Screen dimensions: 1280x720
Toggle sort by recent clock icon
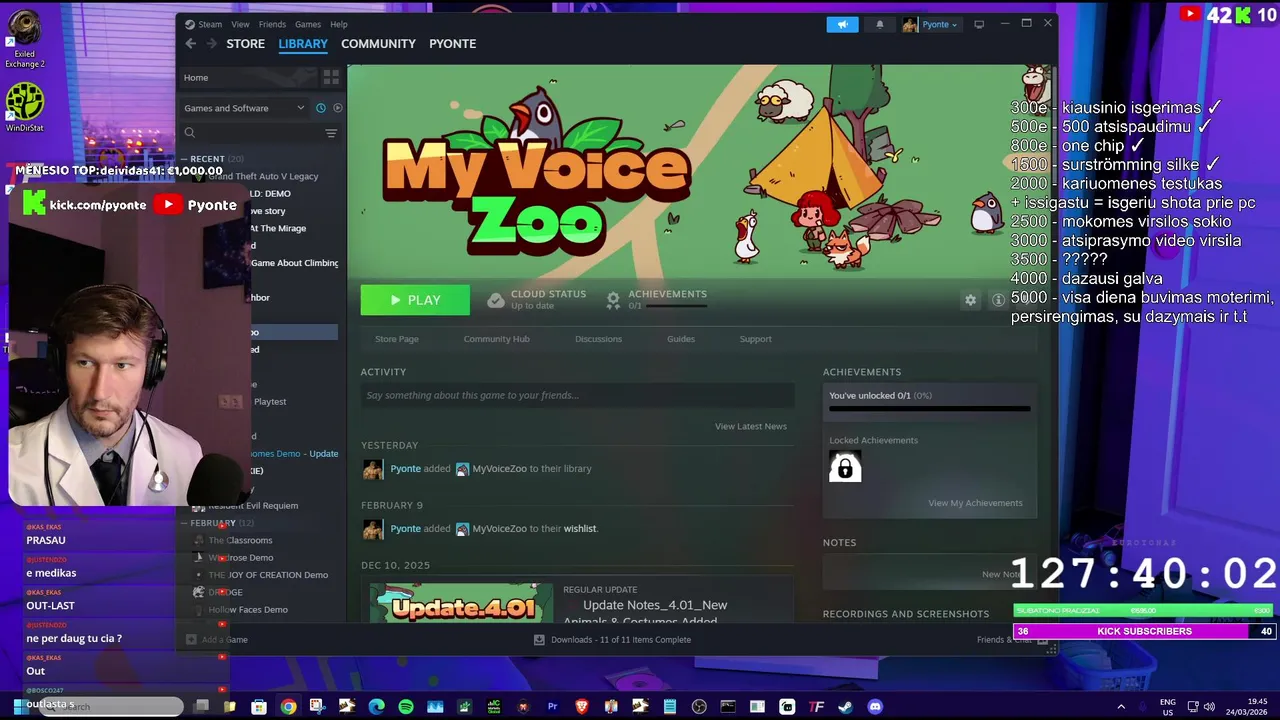click(320, 108)
